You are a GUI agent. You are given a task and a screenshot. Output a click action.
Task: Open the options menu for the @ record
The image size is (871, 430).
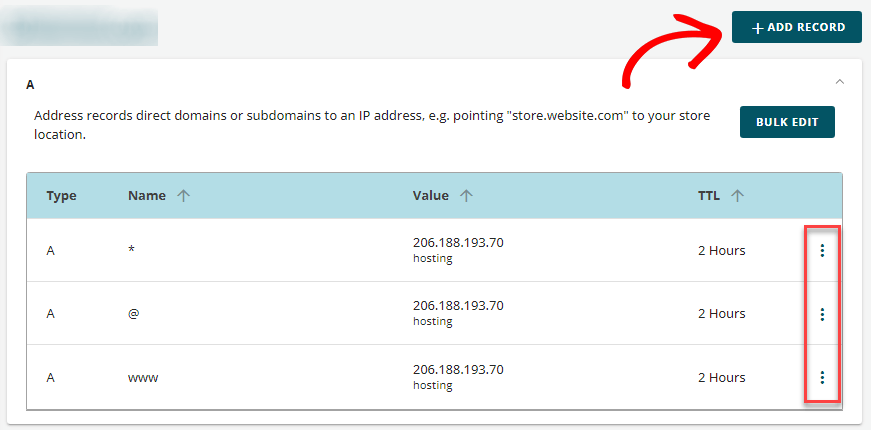(822, 314)
